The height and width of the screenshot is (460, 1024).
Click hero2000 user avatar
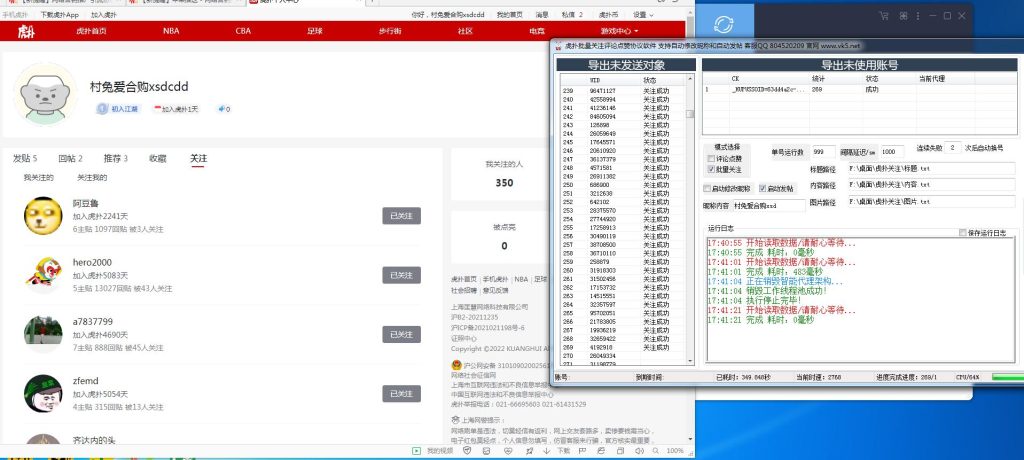(x=38, y=274)
